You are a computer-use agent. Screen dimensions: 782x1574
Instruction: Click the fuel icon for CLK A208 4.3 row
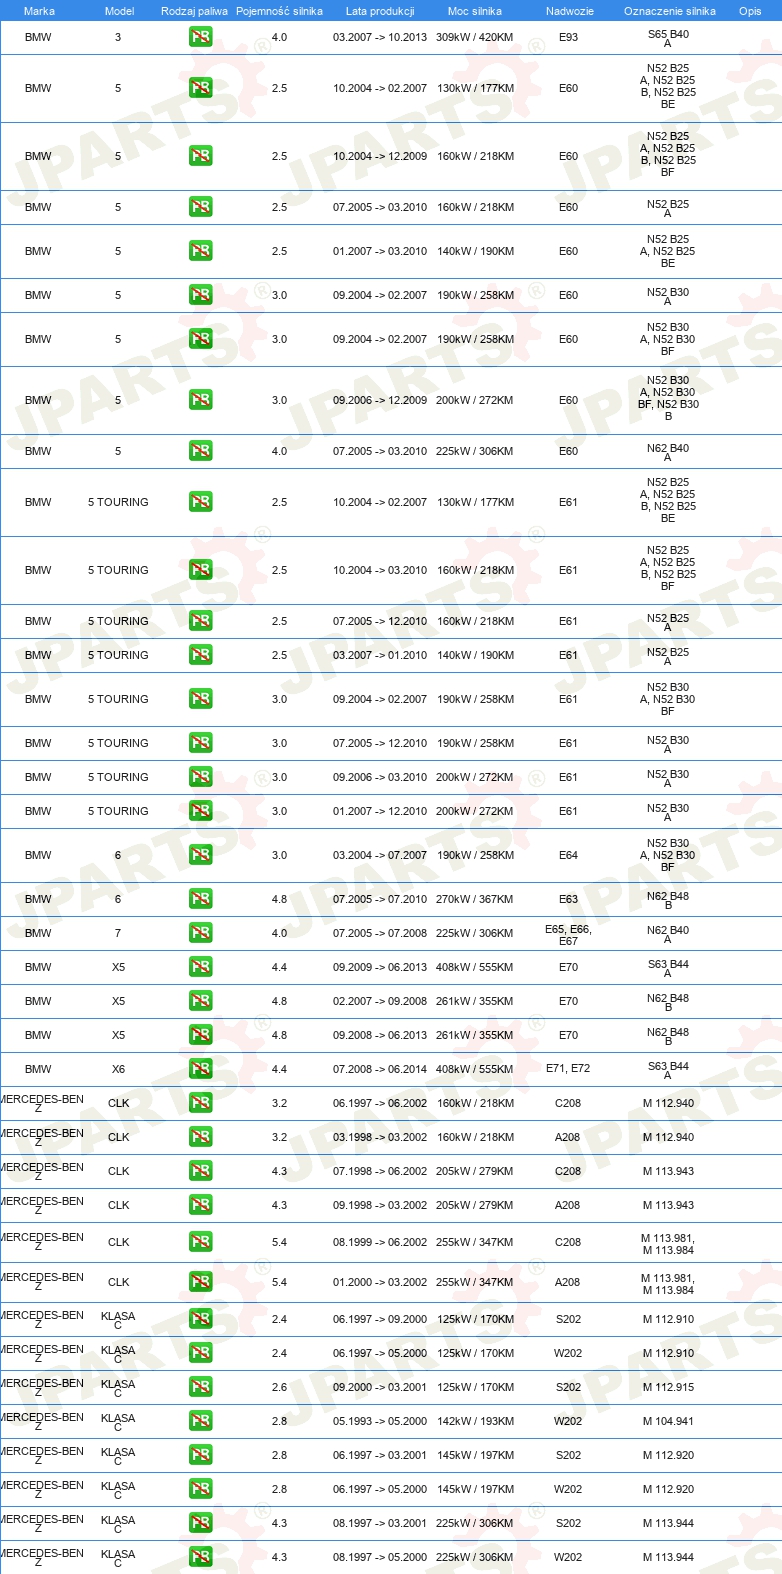point(201,1205)
